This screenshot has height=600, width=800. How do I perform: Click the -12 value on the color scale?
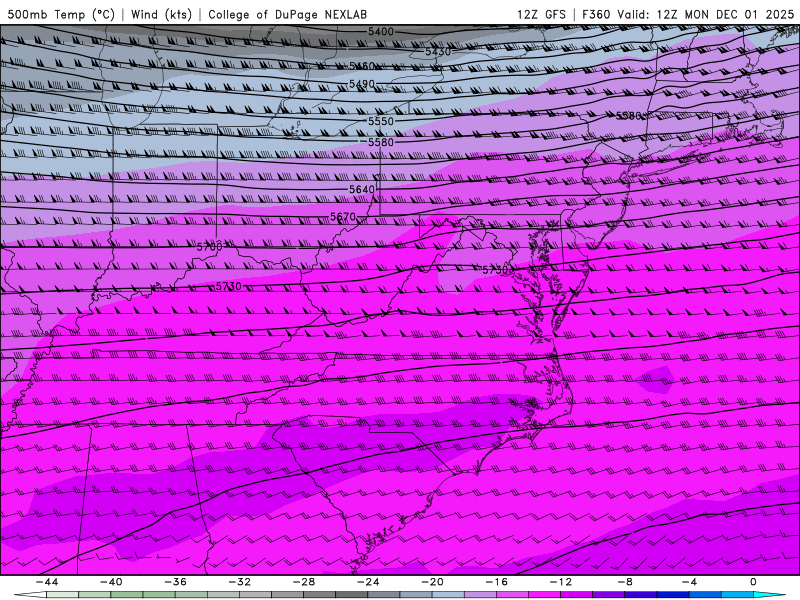coord(561,582)
